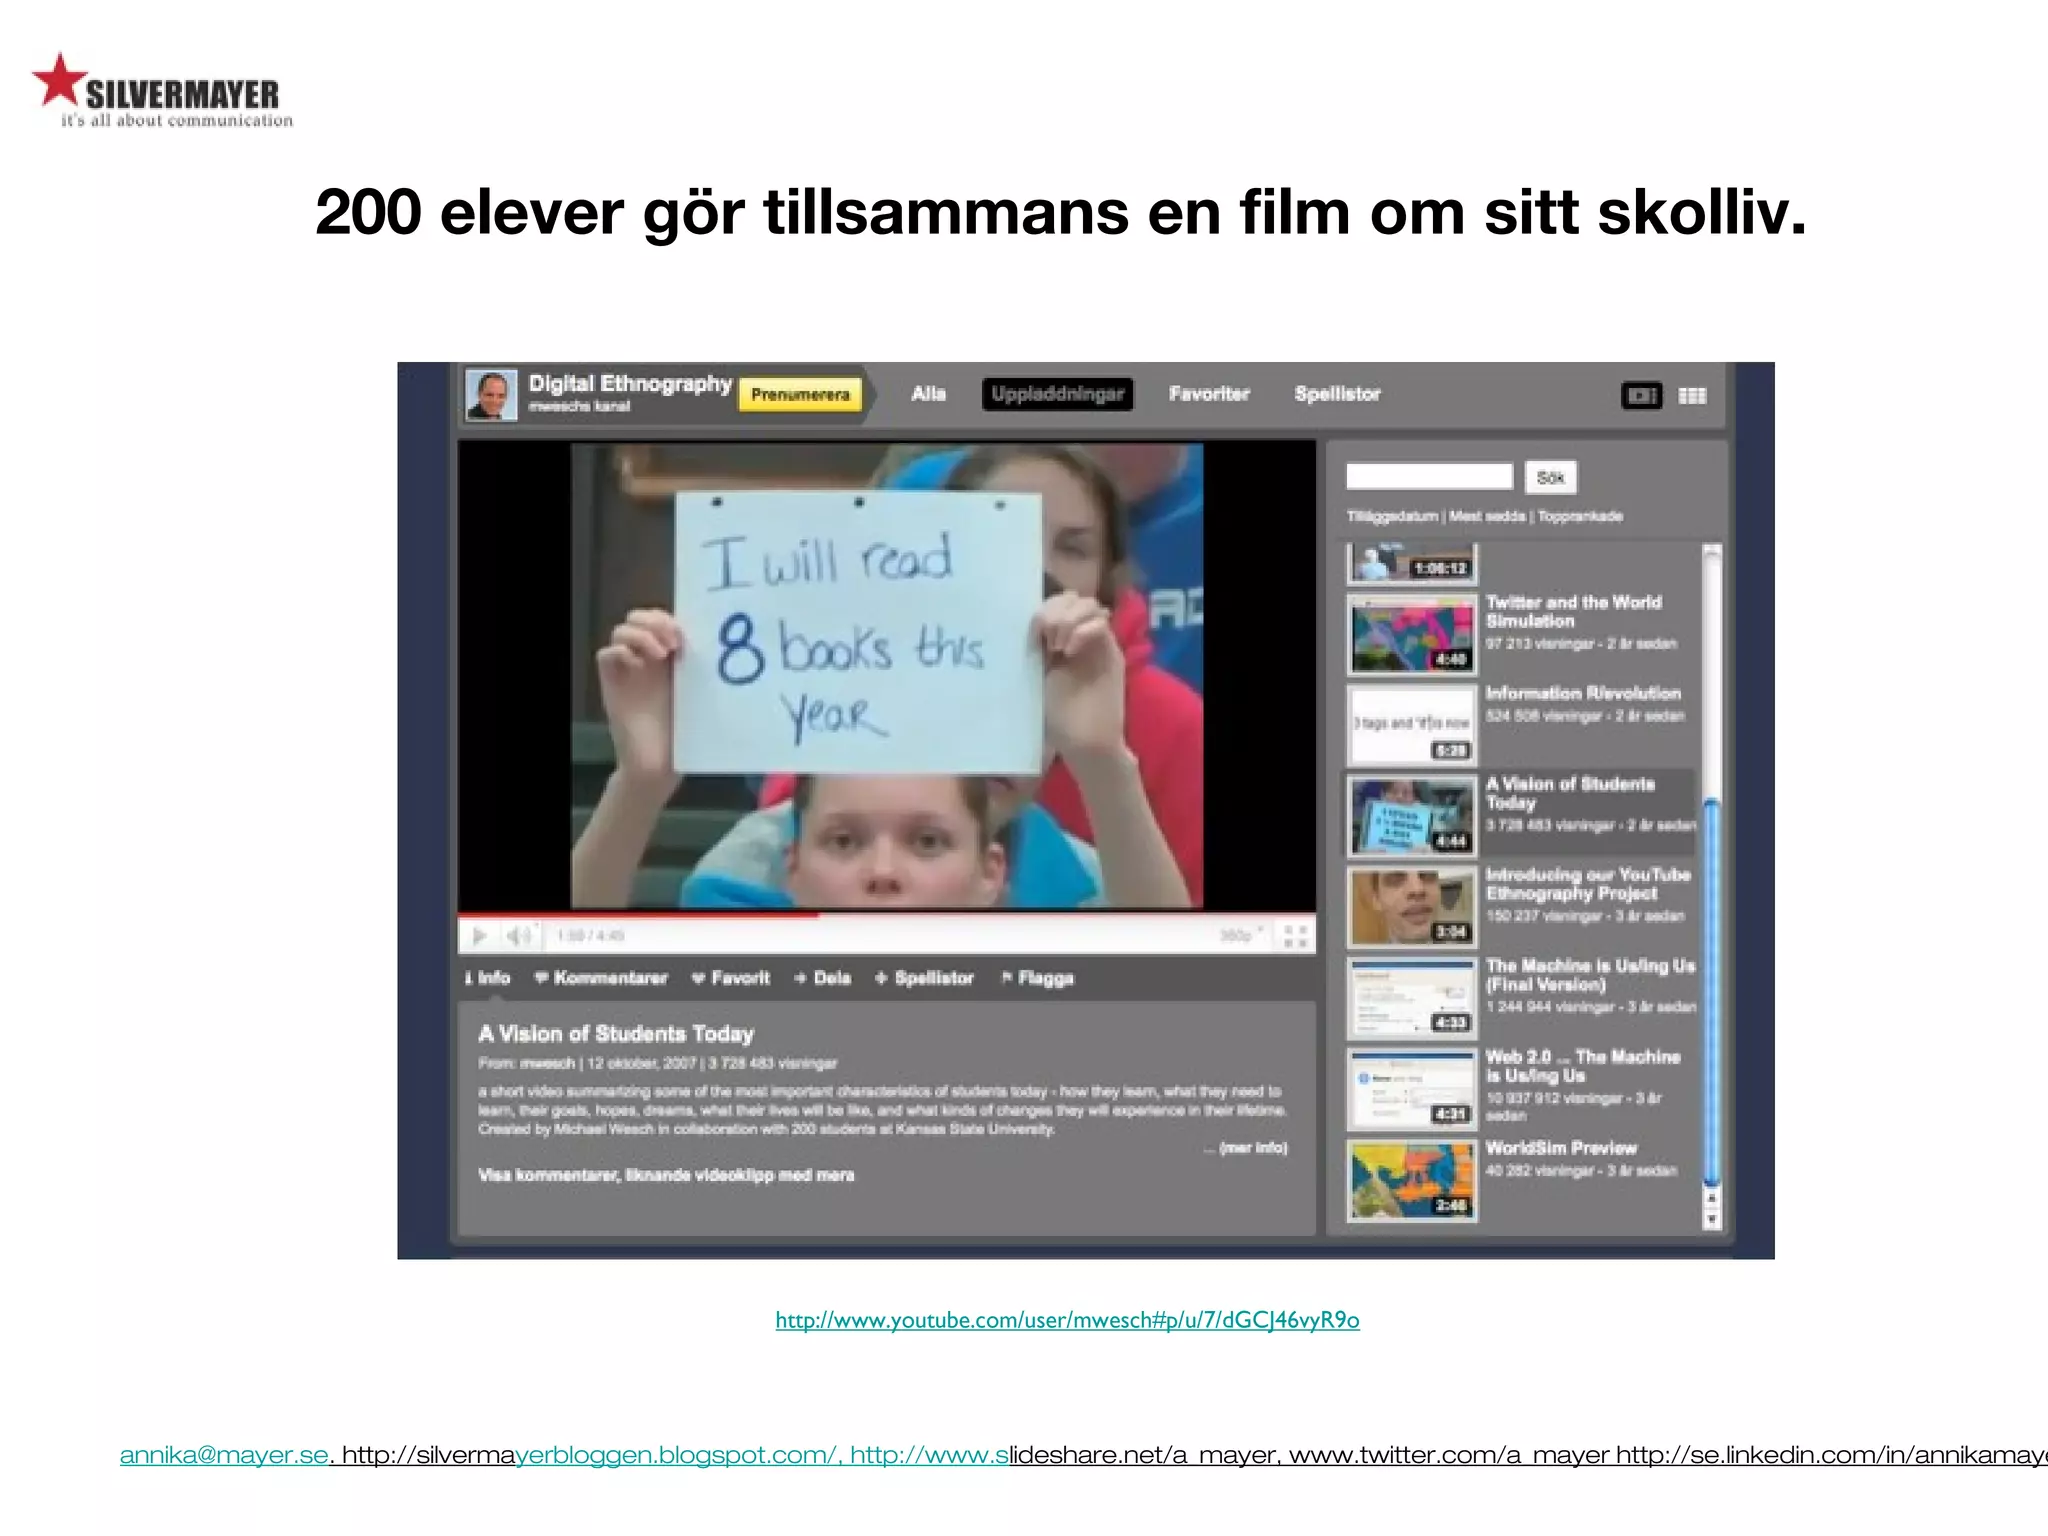
Task: Click the Dela share option
Action: click(x=822, y=978)
